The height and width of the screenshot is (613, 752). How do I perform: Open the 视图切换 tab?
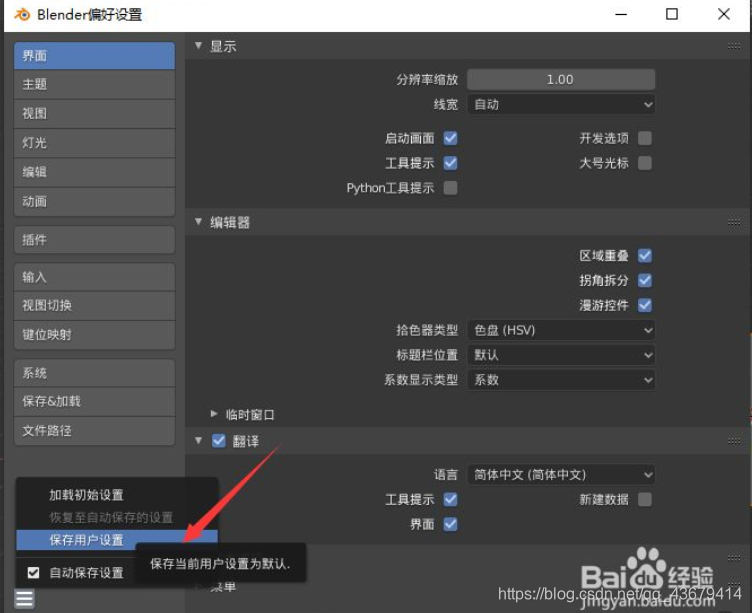click(94, 306)
